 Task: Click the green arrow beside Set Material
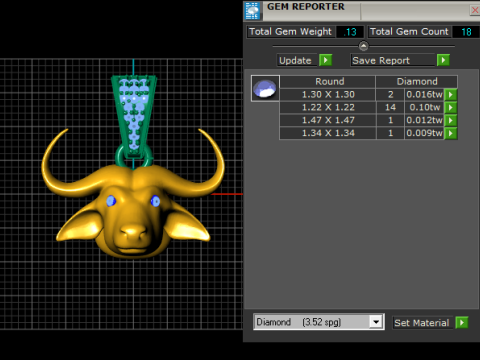(462, 323)
